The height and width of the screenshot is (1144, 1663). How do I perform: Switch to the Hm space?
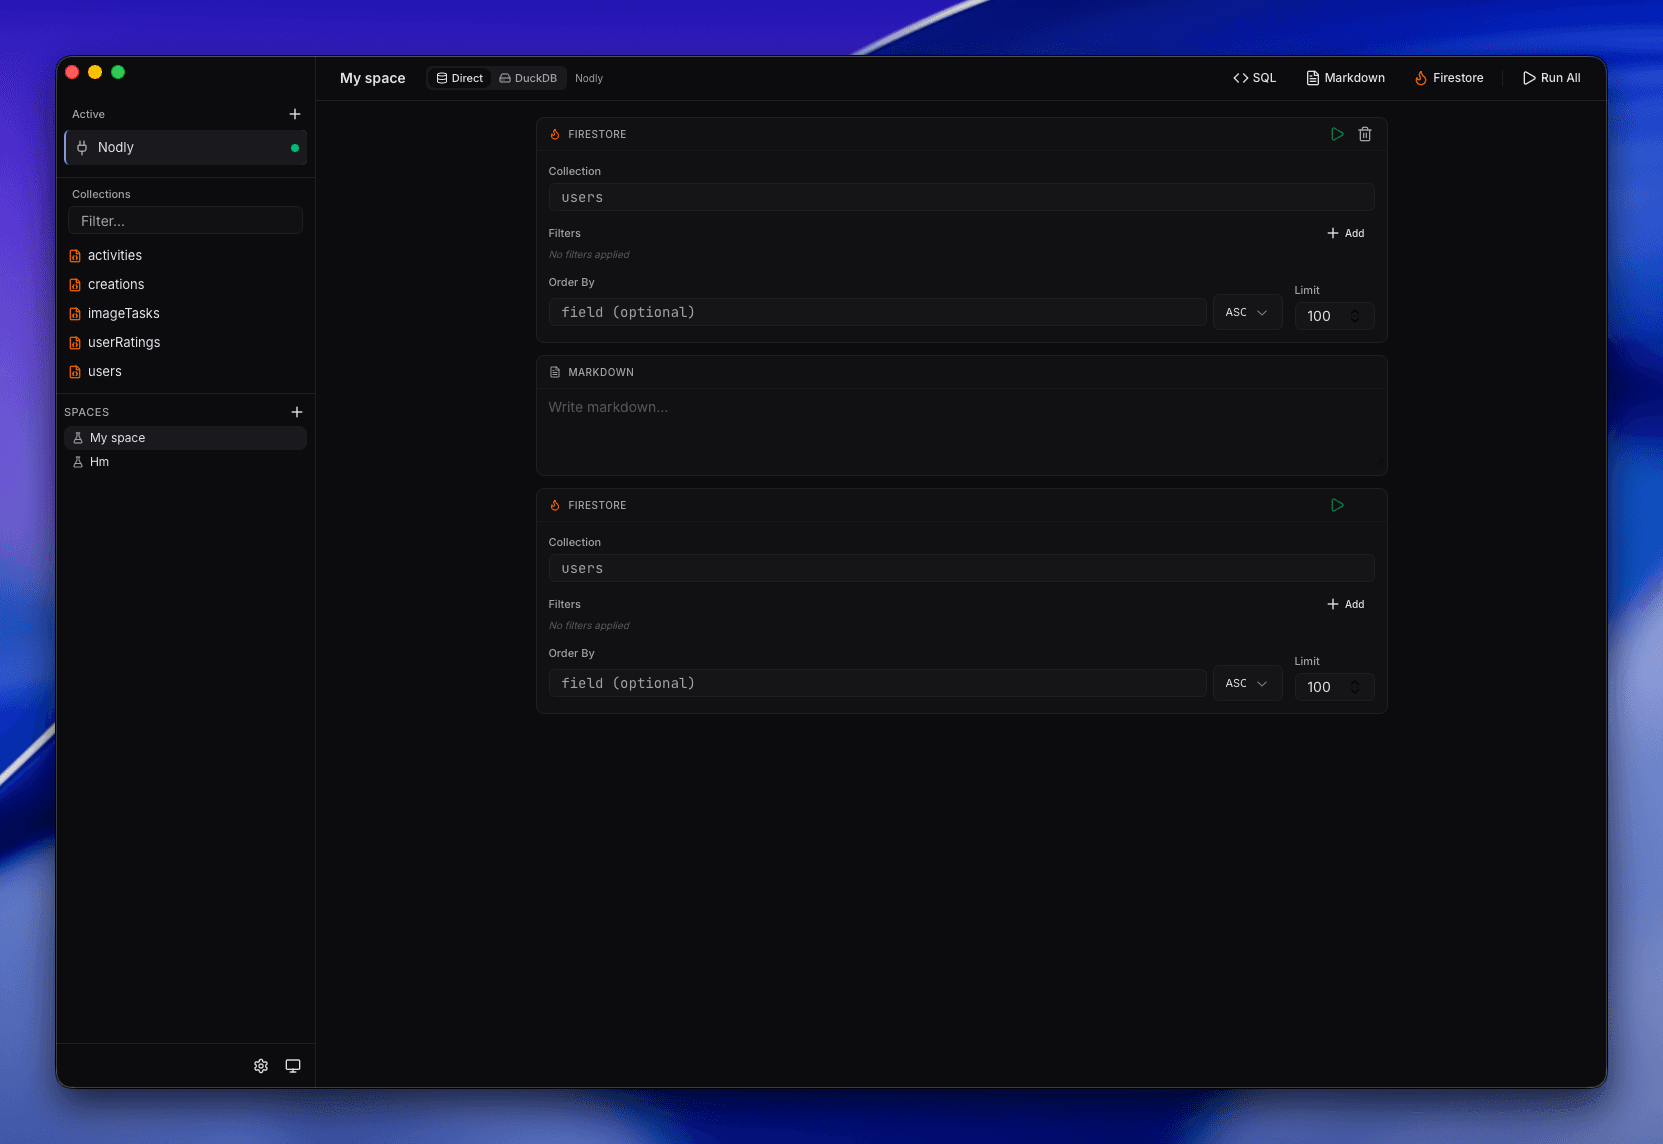click(99, 462)
